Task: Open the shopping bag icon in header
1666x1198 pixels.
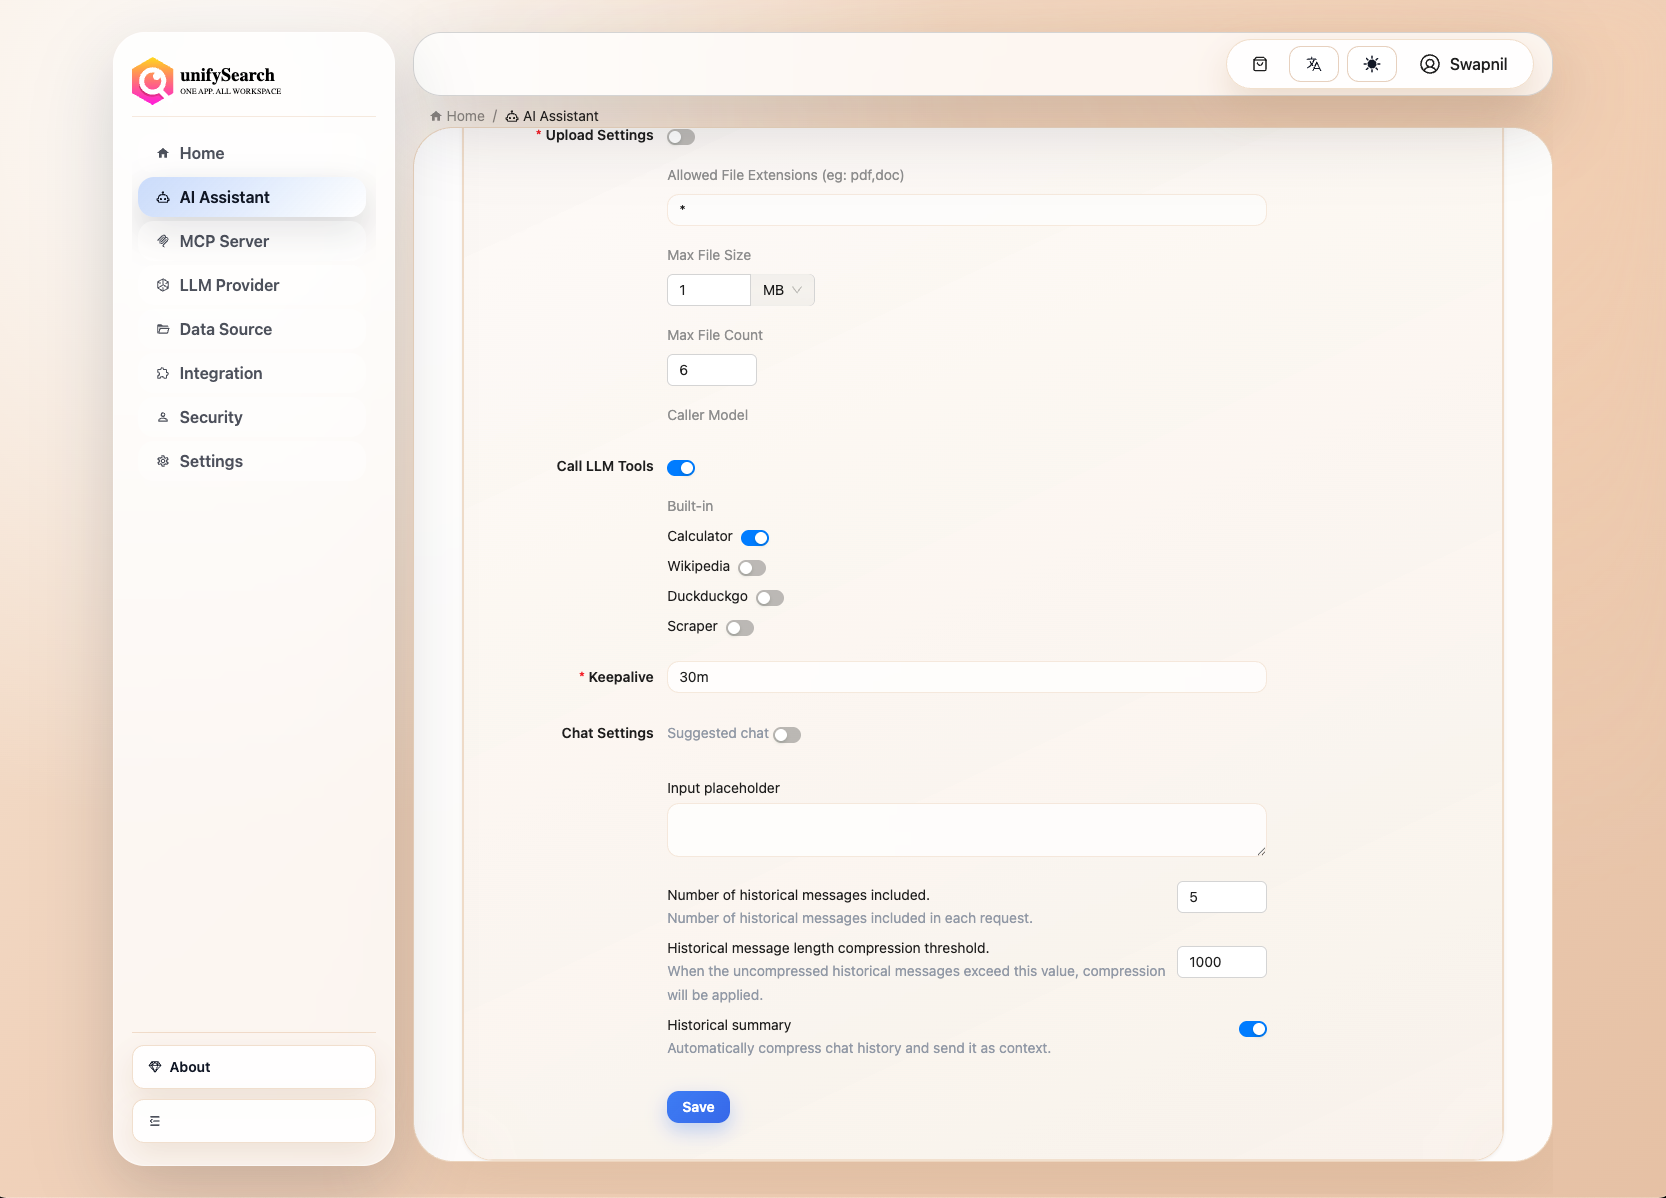Action: pyautogui.click(x=1260, y=64)
